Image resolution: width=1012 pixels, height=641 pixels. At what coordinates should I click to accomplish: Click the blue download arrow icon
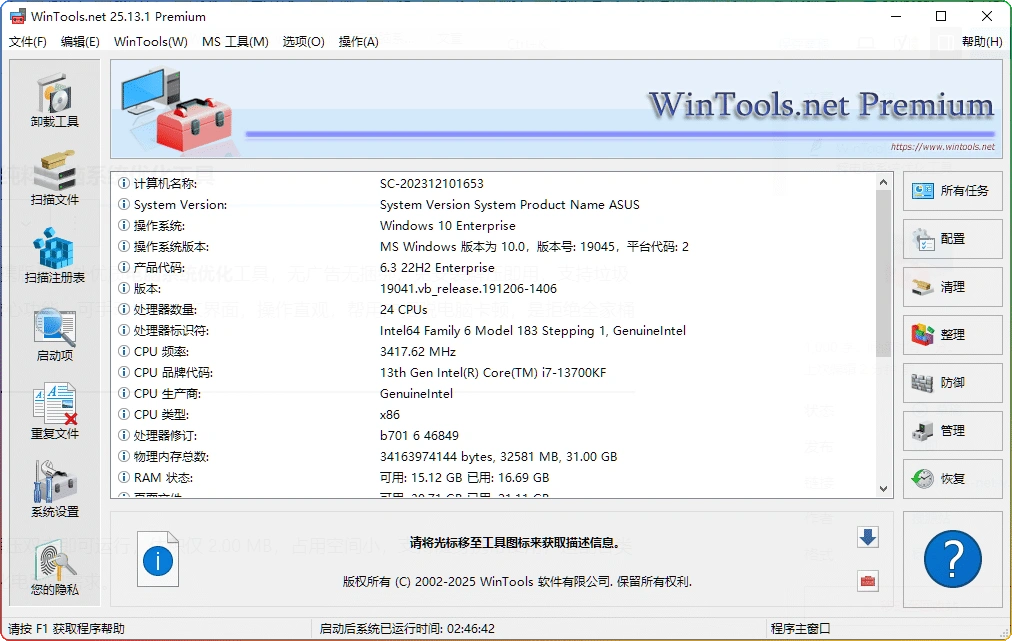click(x=866, y=537)
